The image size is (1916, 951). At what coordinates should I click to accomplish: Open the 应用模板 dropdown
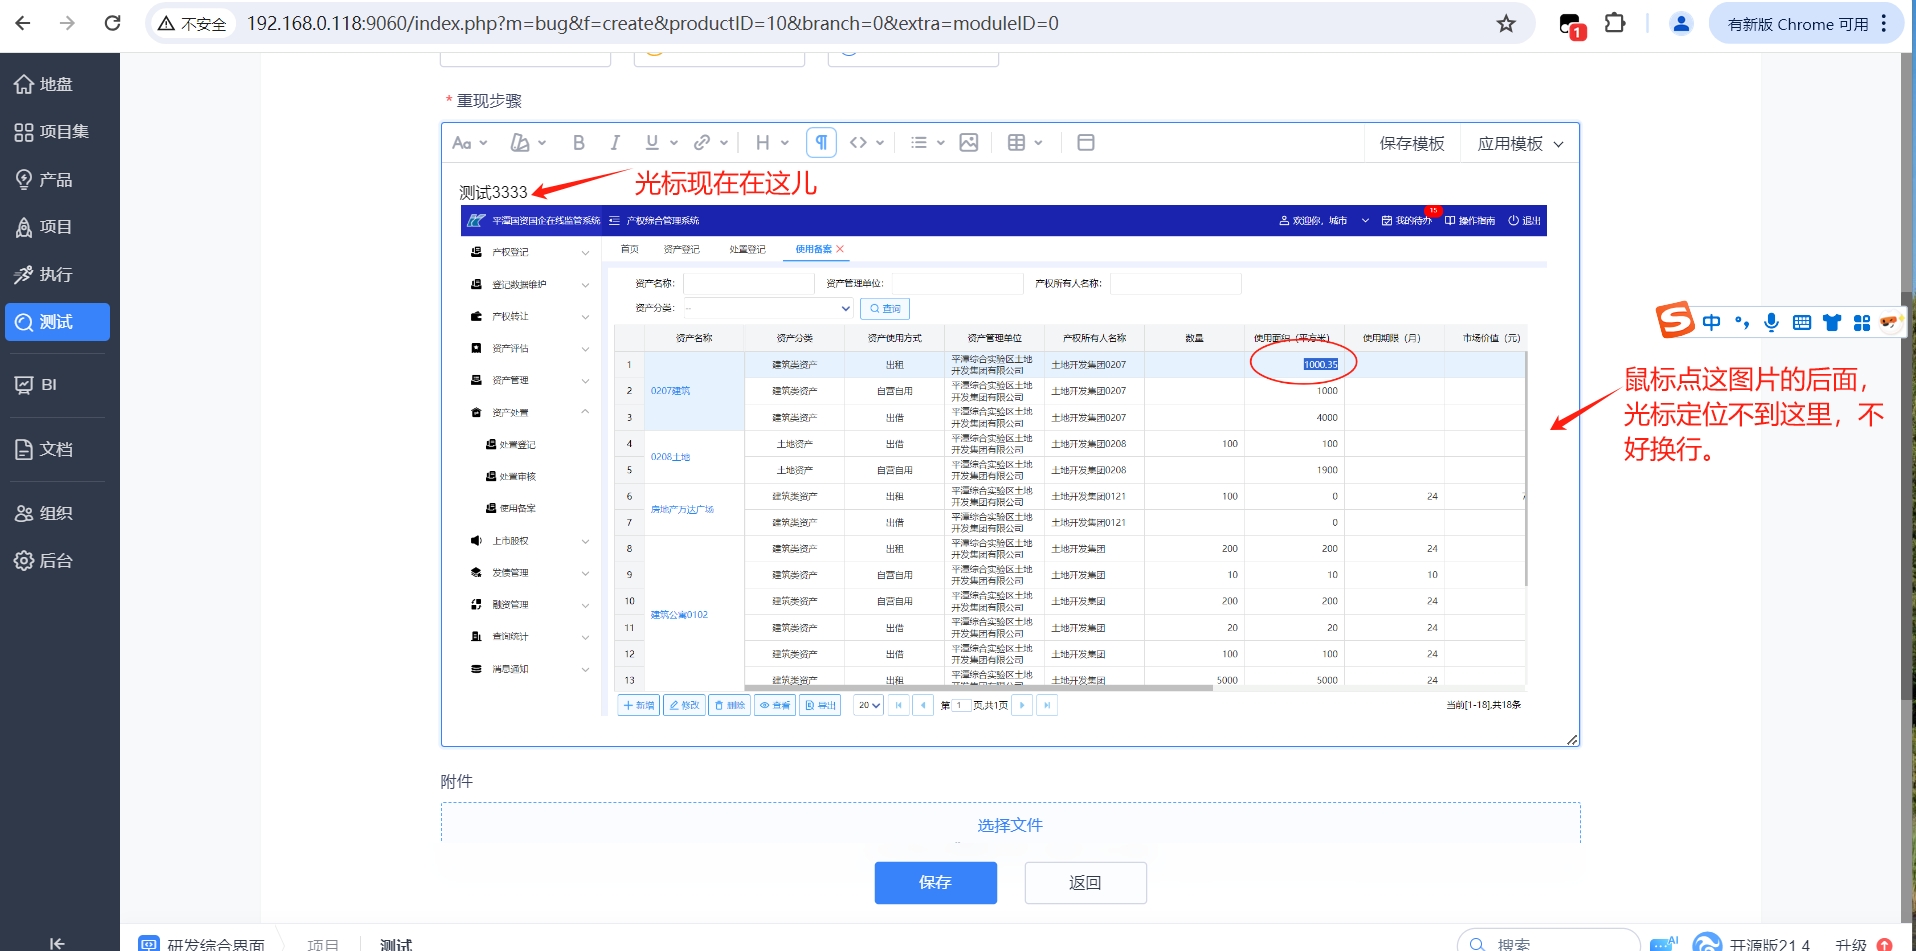coord(1519,144)
